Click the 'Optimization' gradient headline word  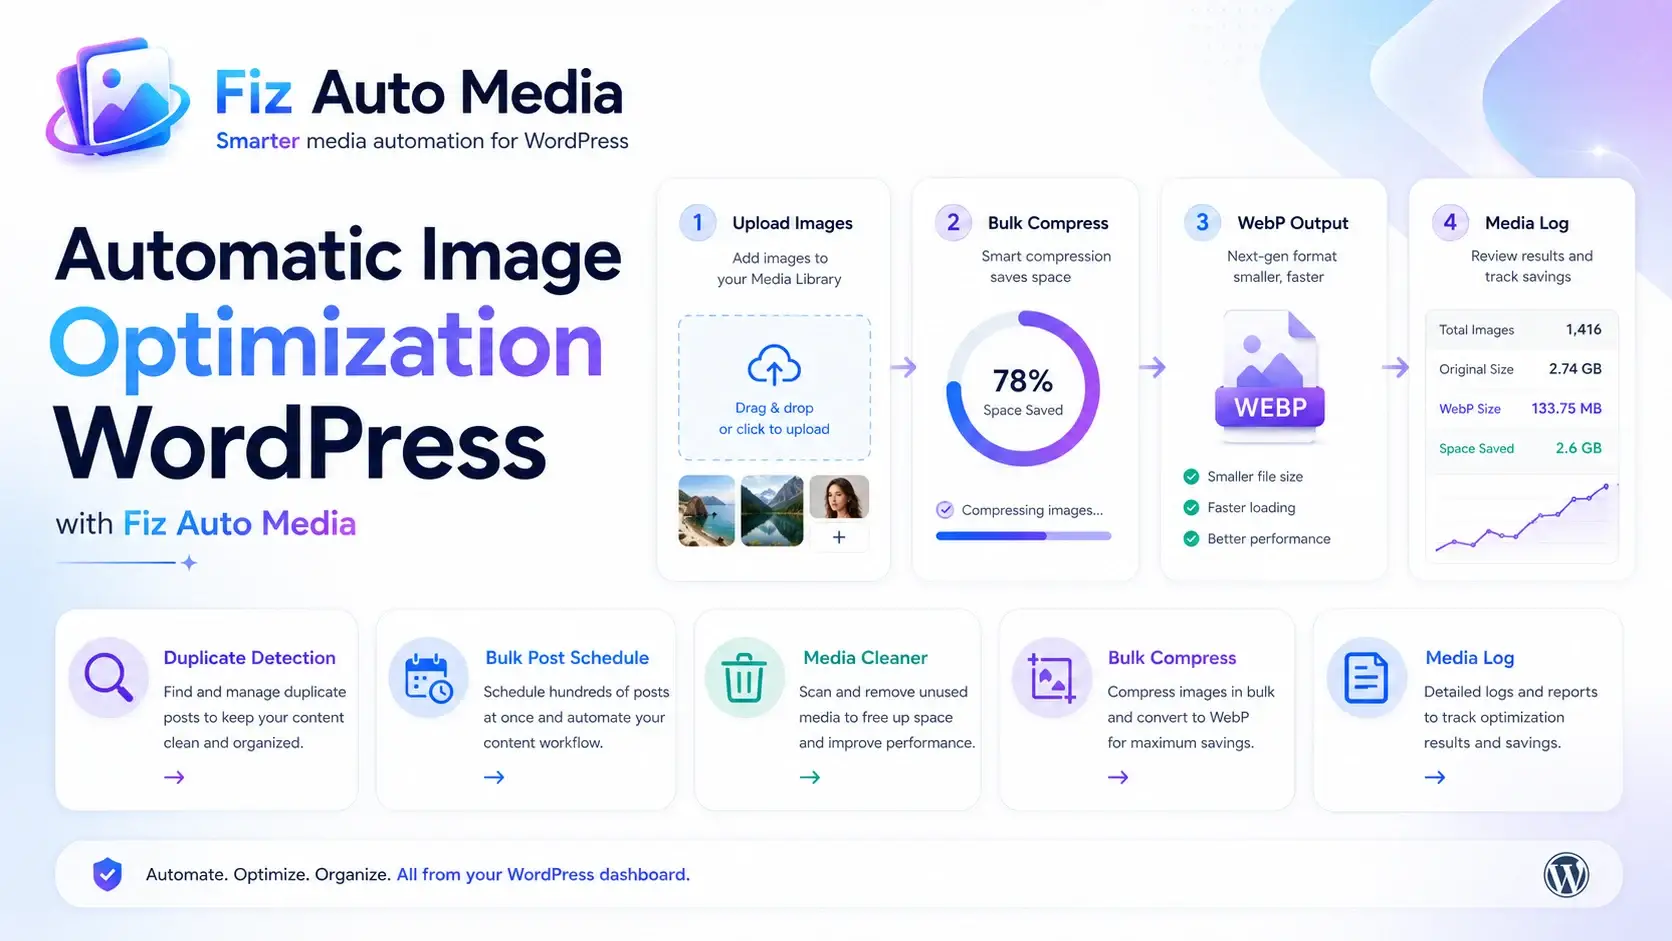[x=327, y=348]
